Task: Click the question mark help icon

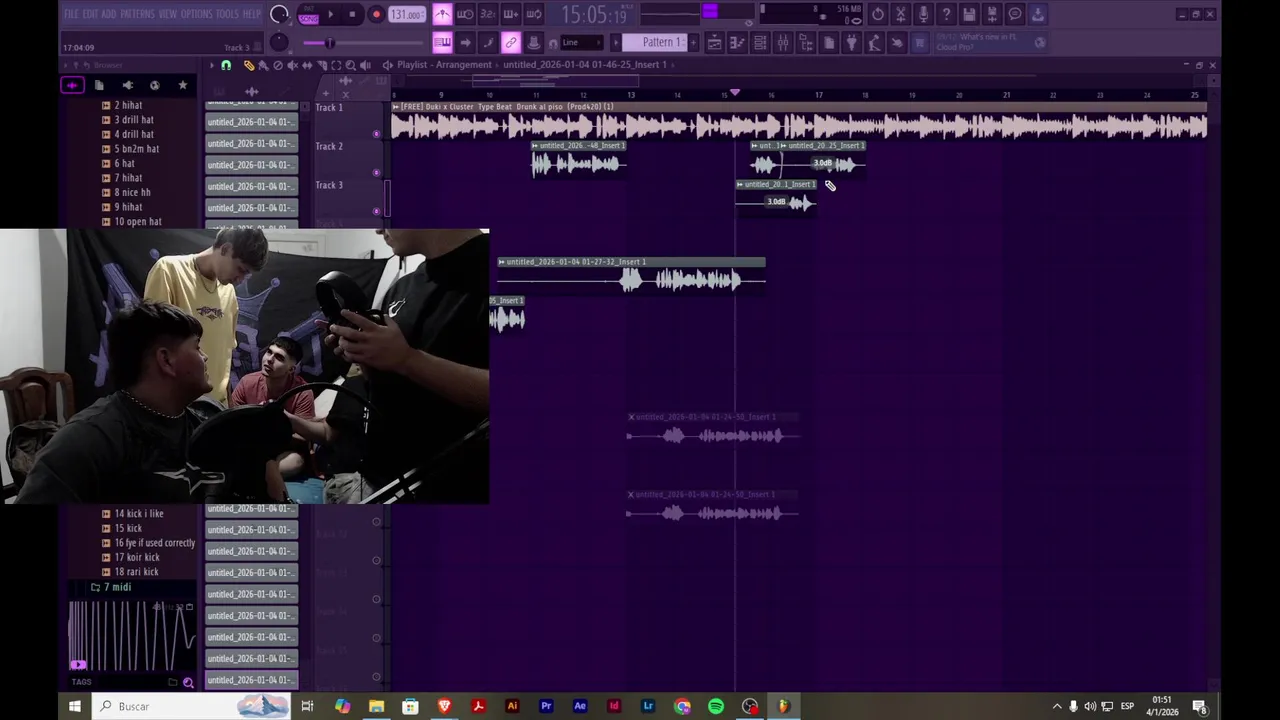Action: [x=946, y=14]
